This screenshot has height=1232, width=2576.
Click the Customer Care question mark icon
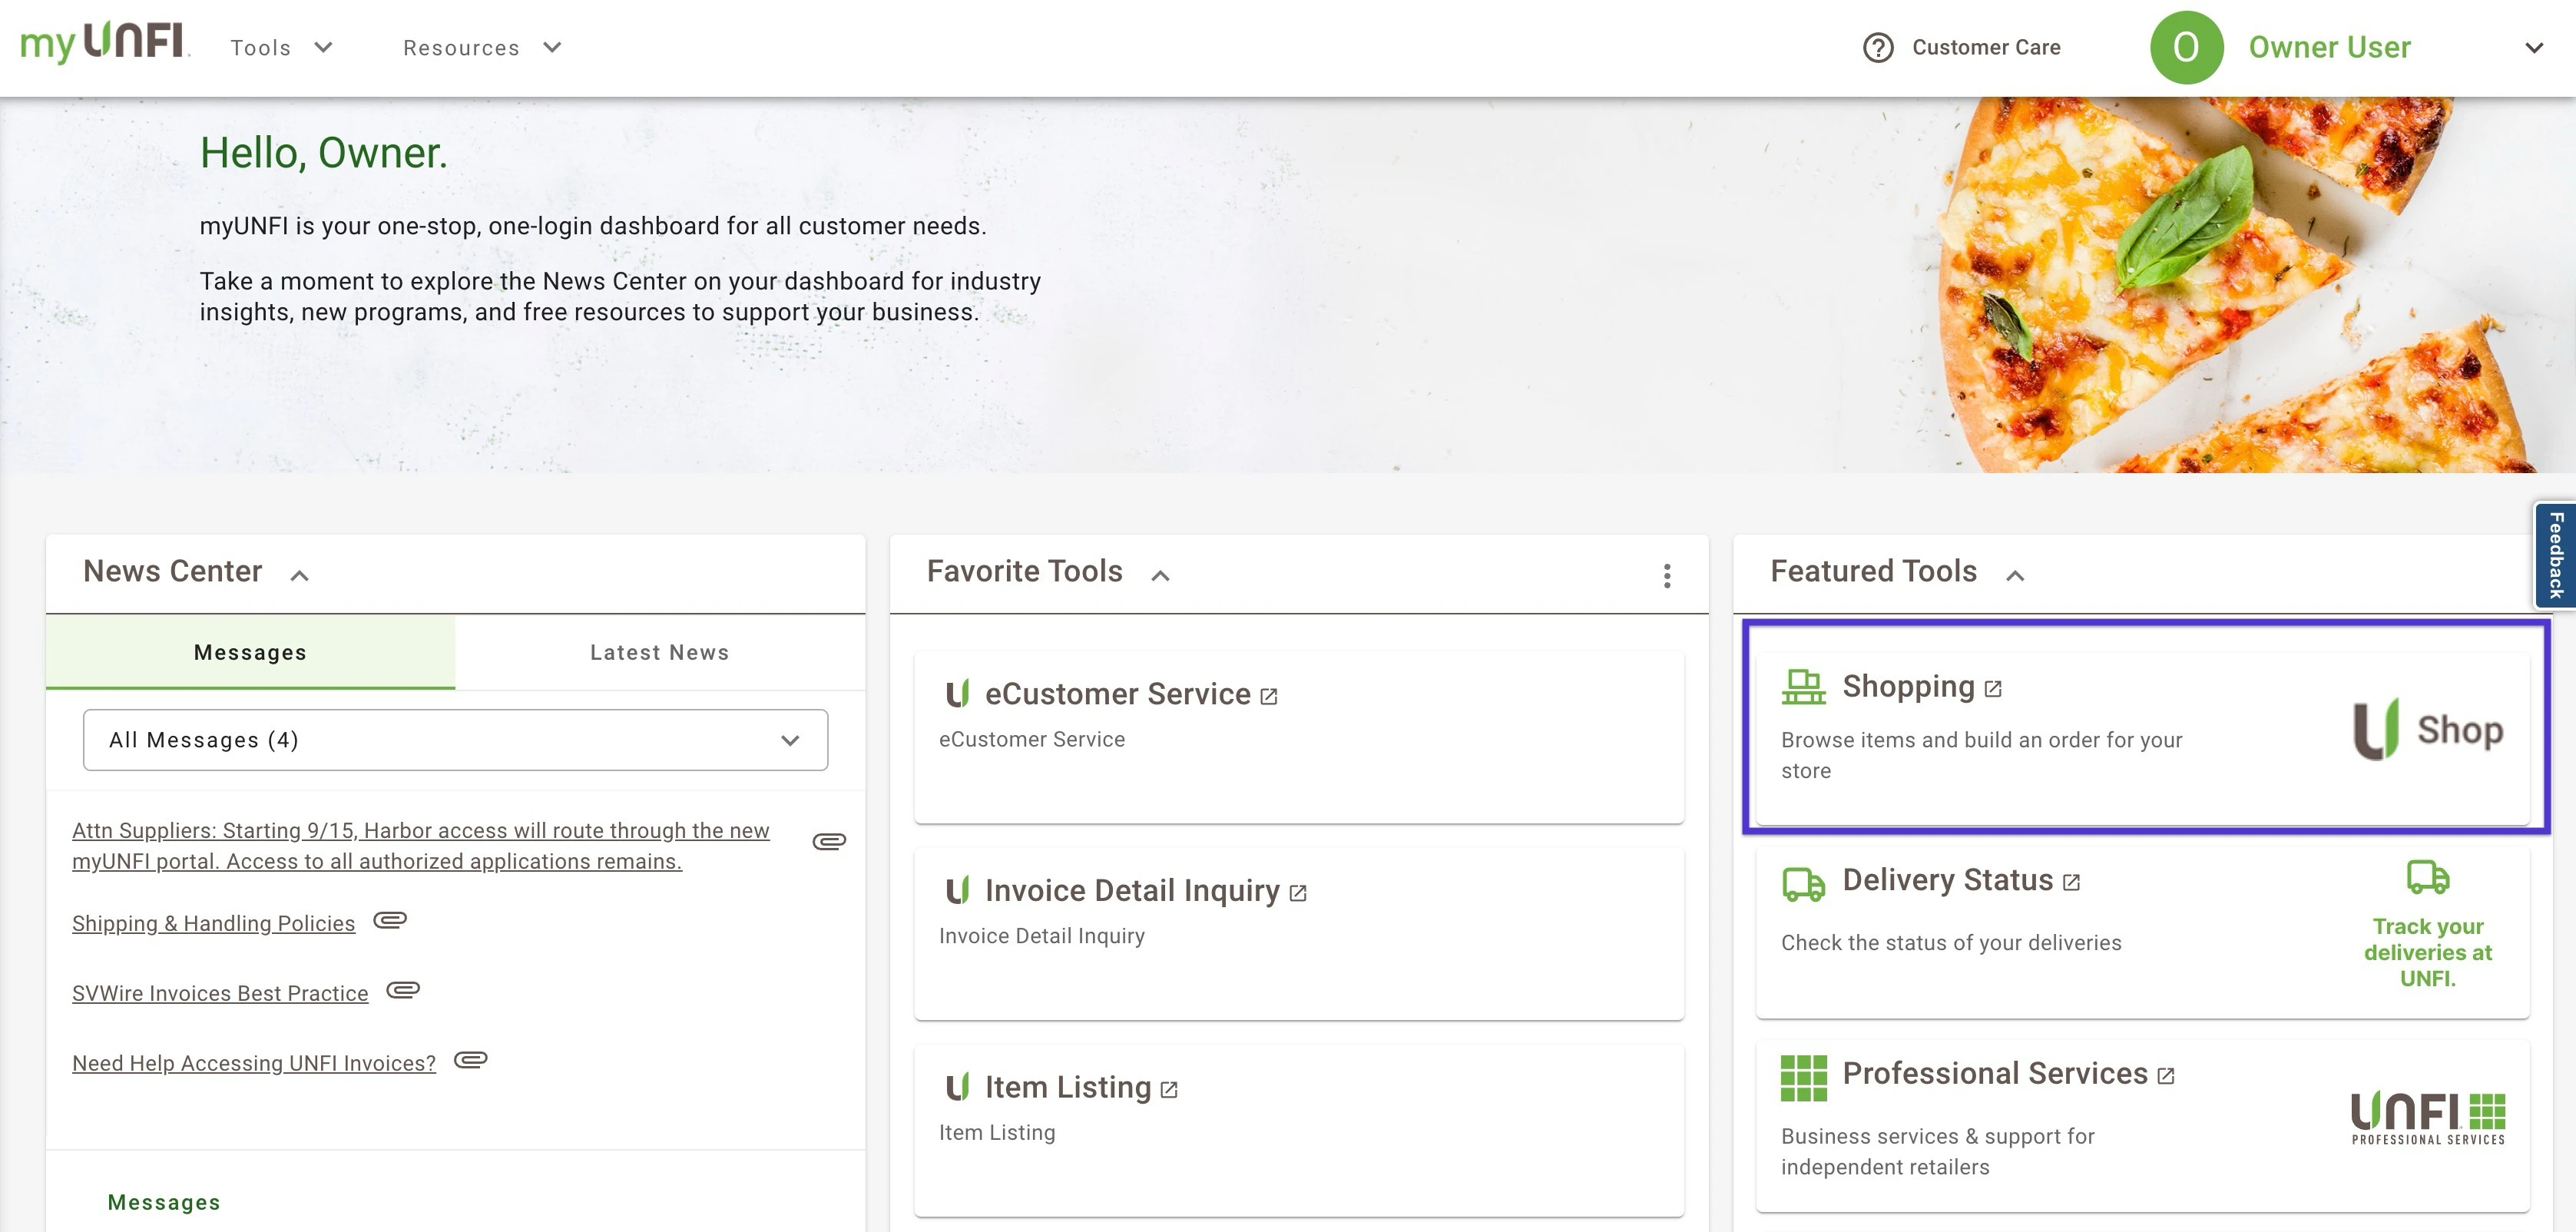point(1878,47)
